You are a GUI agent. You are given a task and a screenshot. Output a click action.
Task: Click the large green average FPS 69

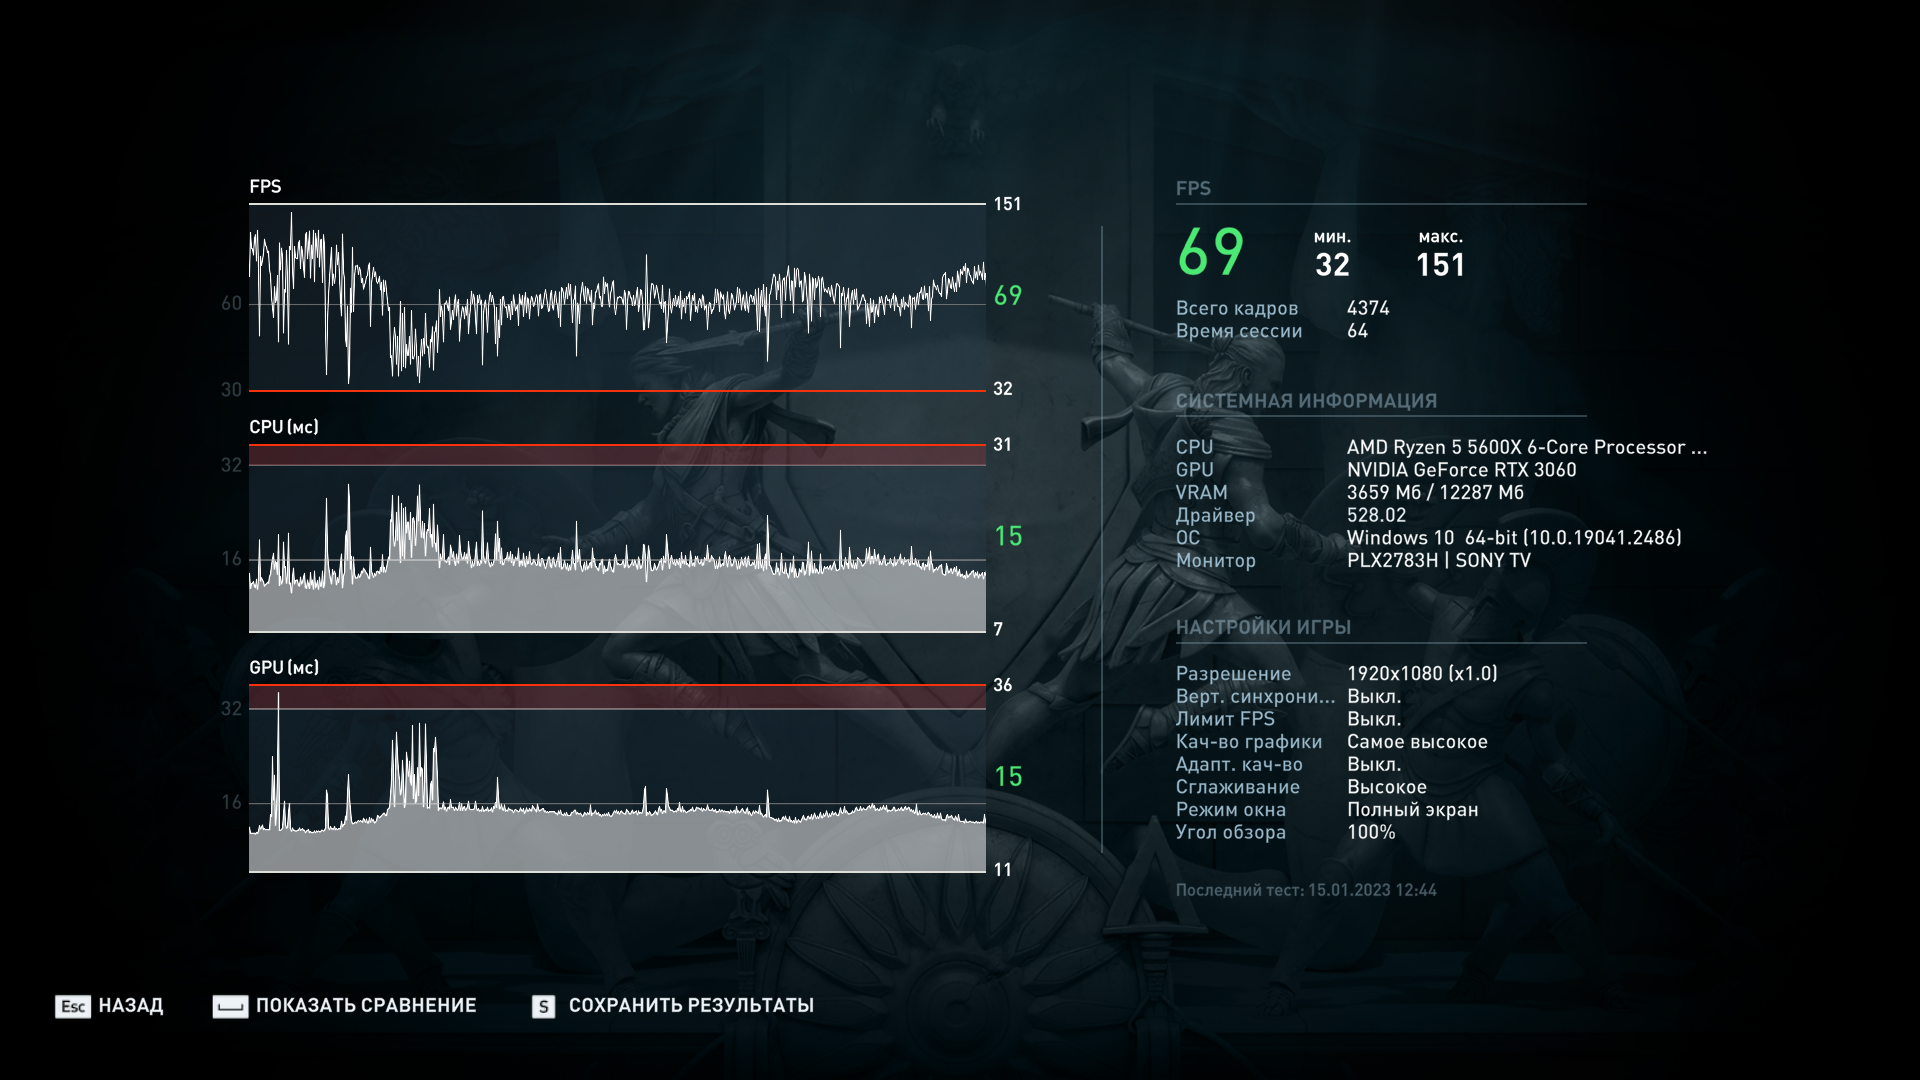coord(1210,252)
